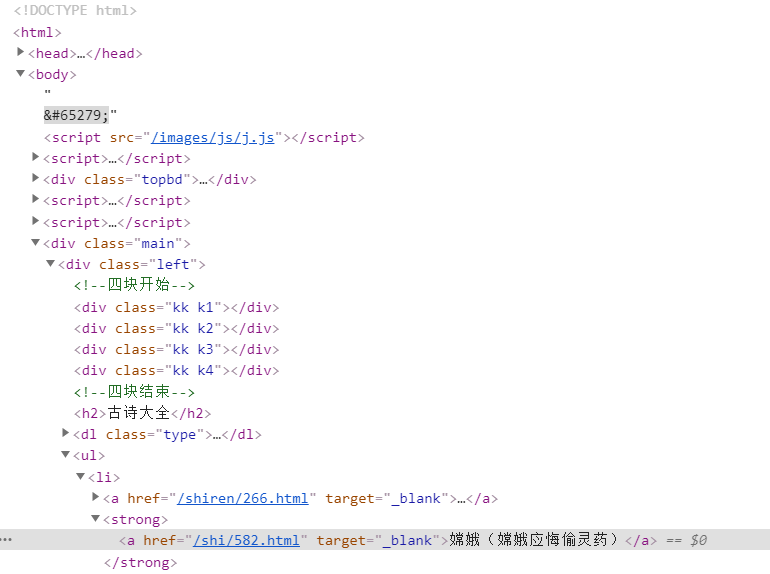Expand the script node above main div
The height and width of the screenshot is (574, 770).
pos(35,220)
